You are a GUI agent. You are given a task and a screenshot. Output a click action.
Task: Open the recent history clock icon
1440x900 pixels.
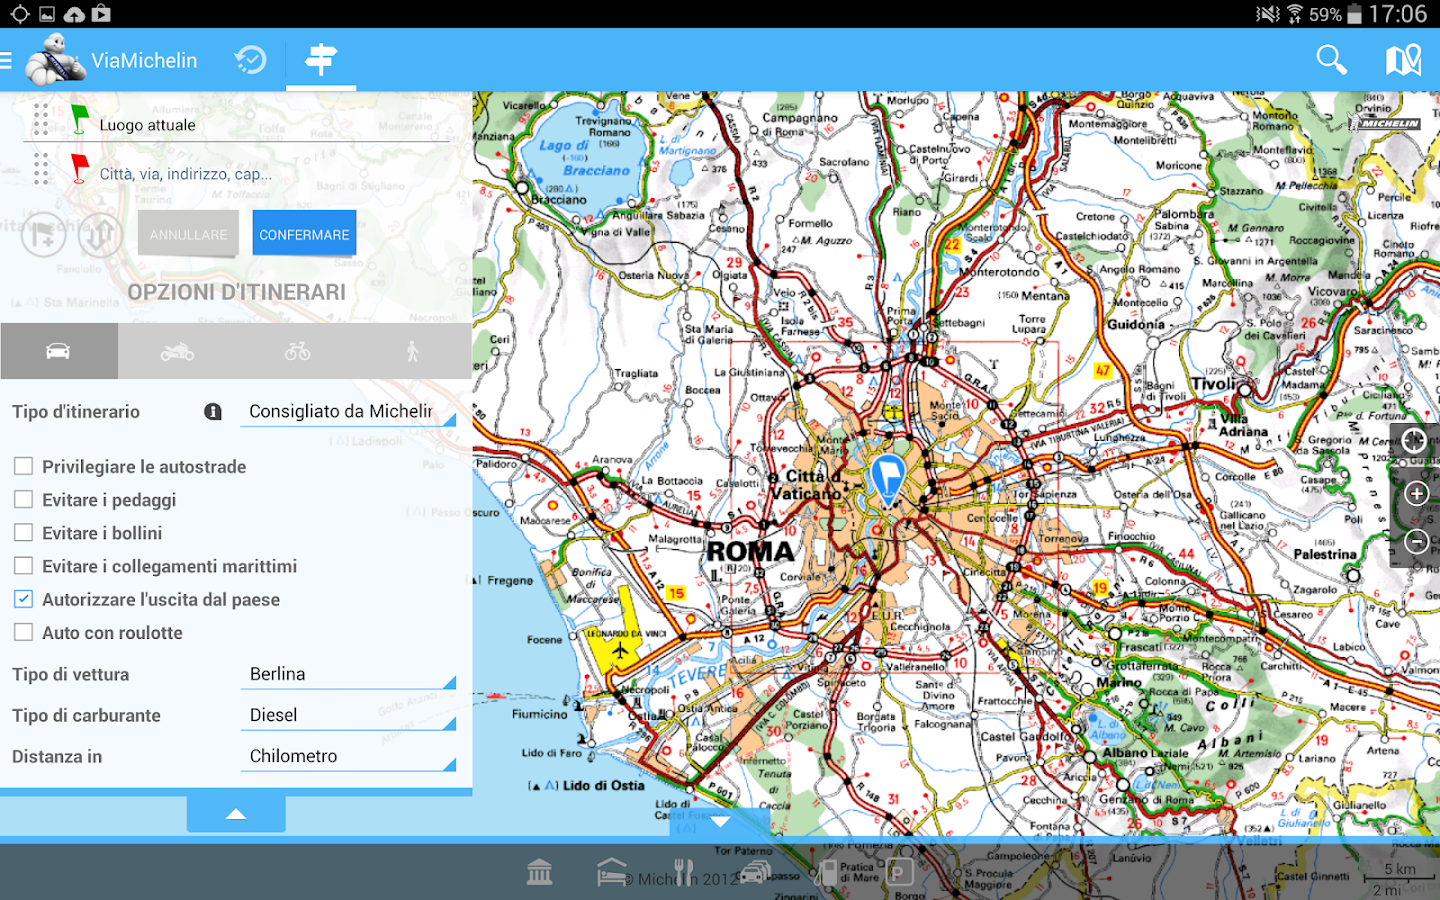point(250,60)
